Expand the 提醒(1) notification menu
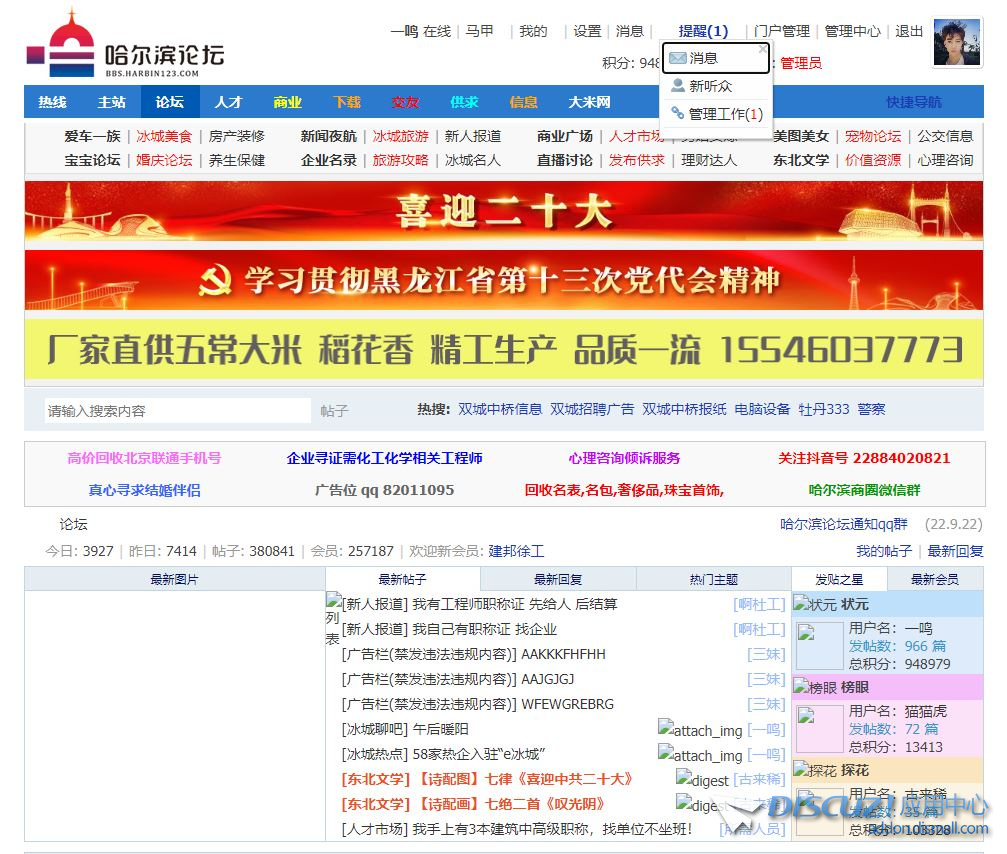Image resolution: width=1007 pixels, height=854 pixels. click(703, 31)
